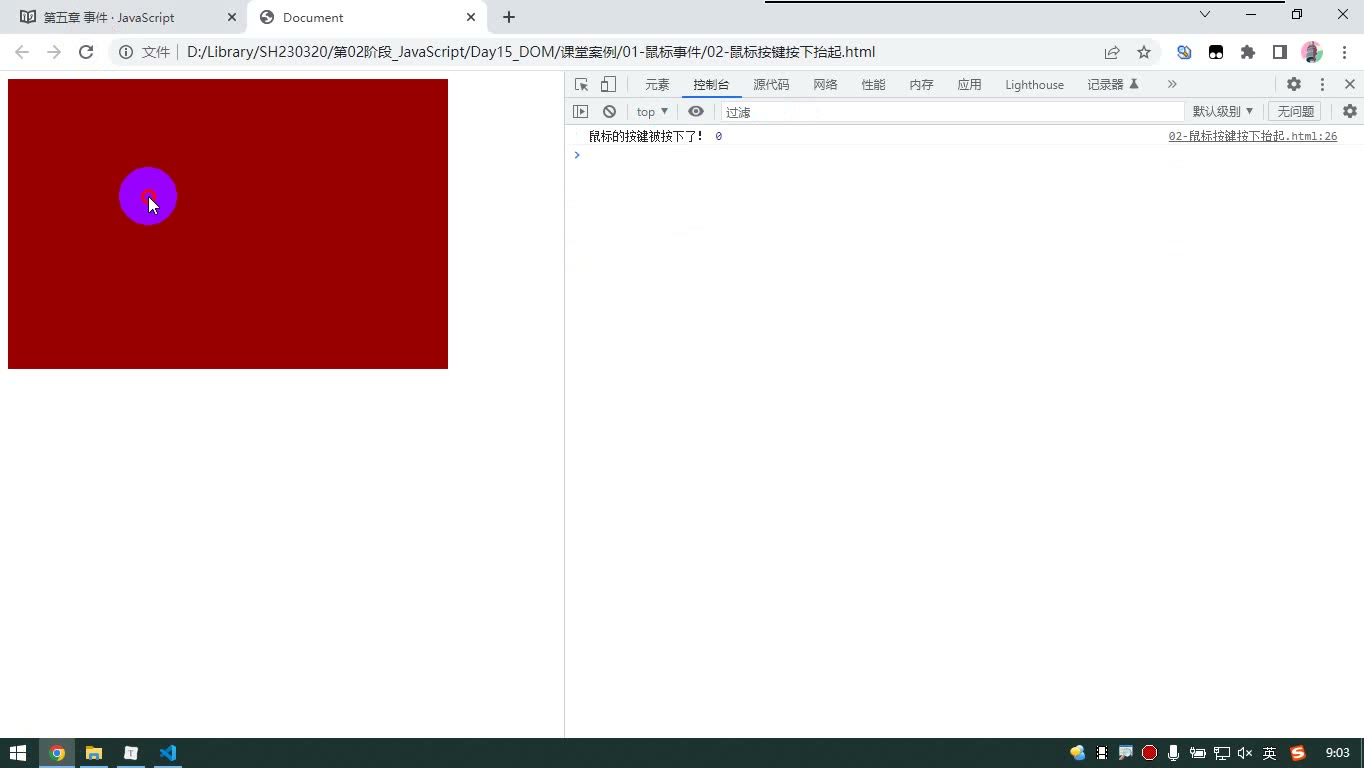Image resolution: width=1364 pixels, height=768 pixels.
Task: Open DevTools settings gear
Action: click(x=1294, y=85)
